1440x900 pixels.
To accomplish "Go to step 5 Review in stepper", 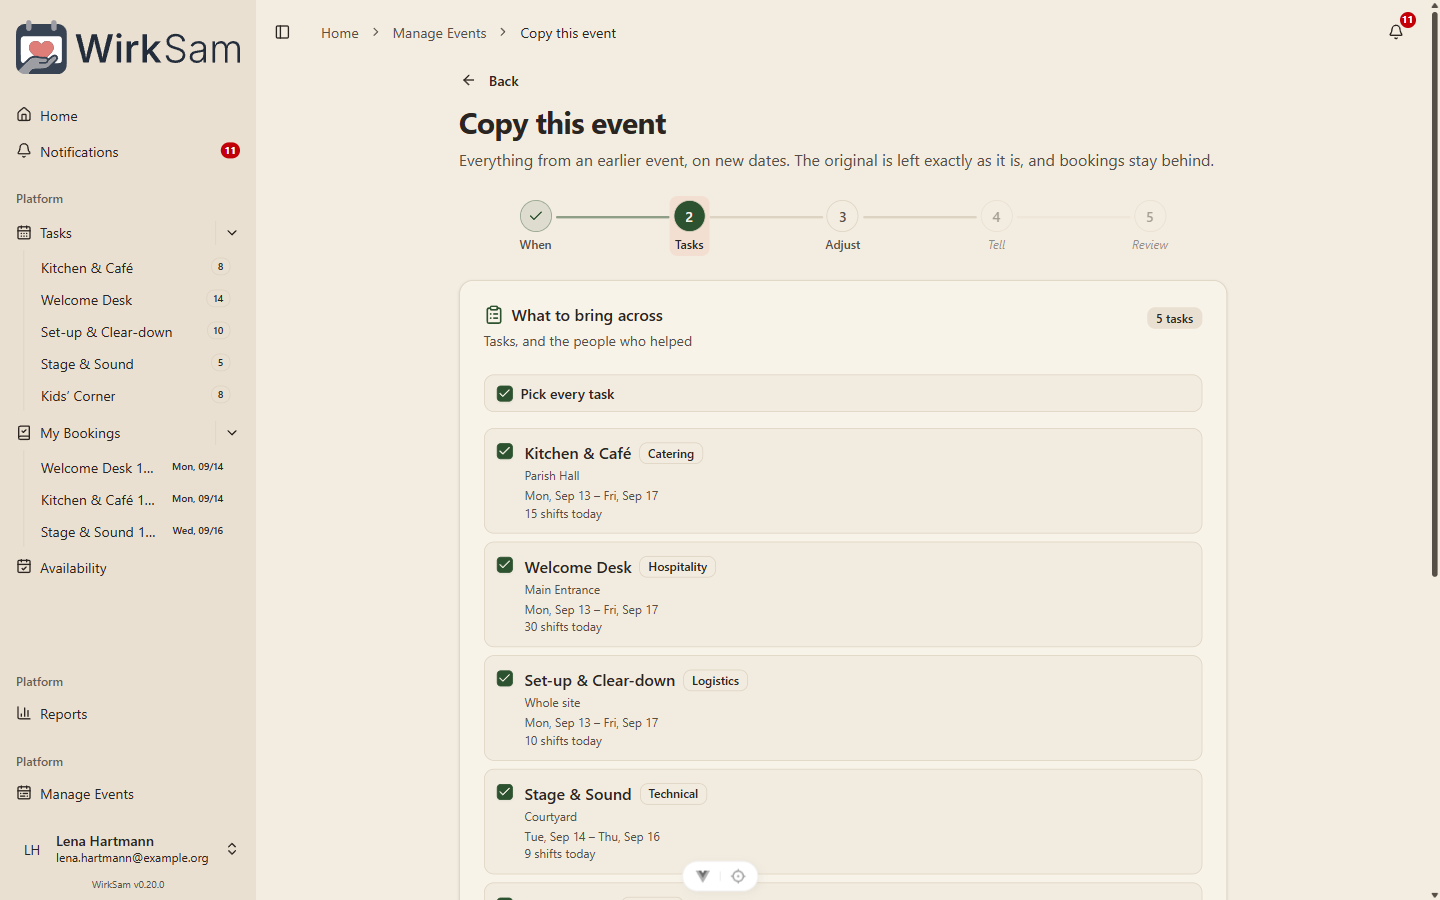I will (1150, 226).
